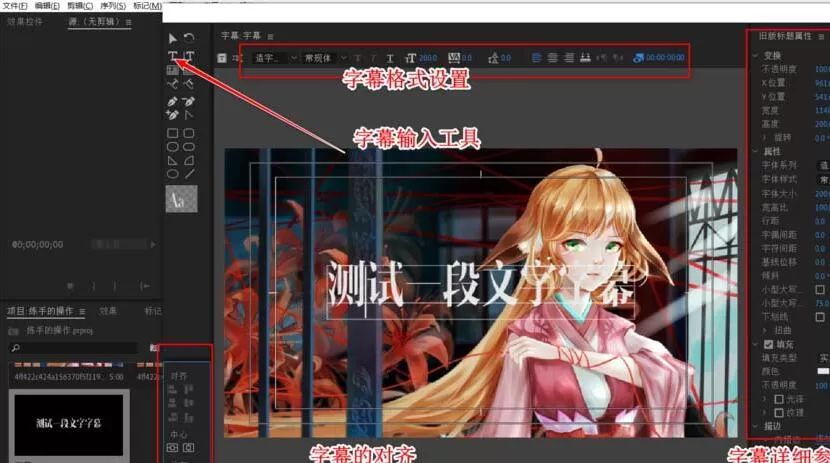Enable the 纹理 checkbox
Screen dimensions: 830x463
(x=779, y=413)
